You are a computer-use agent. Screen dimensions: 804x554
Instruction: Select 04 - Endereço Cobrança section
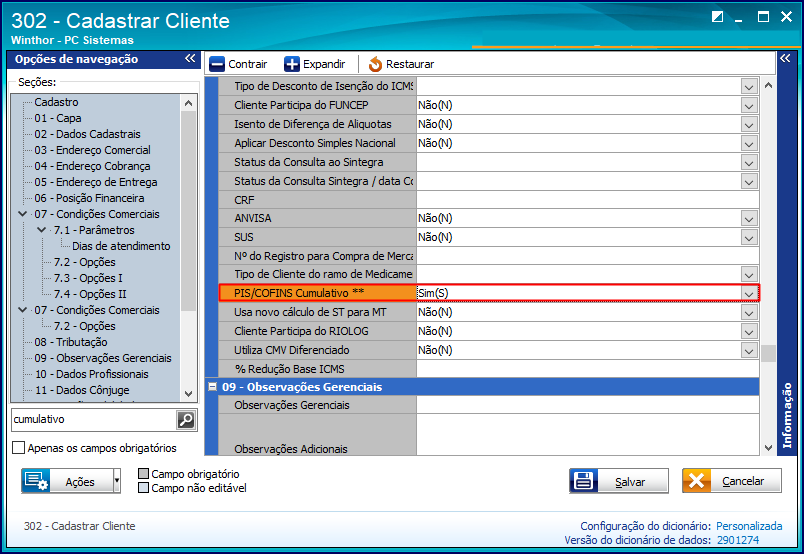click(92, 166)
